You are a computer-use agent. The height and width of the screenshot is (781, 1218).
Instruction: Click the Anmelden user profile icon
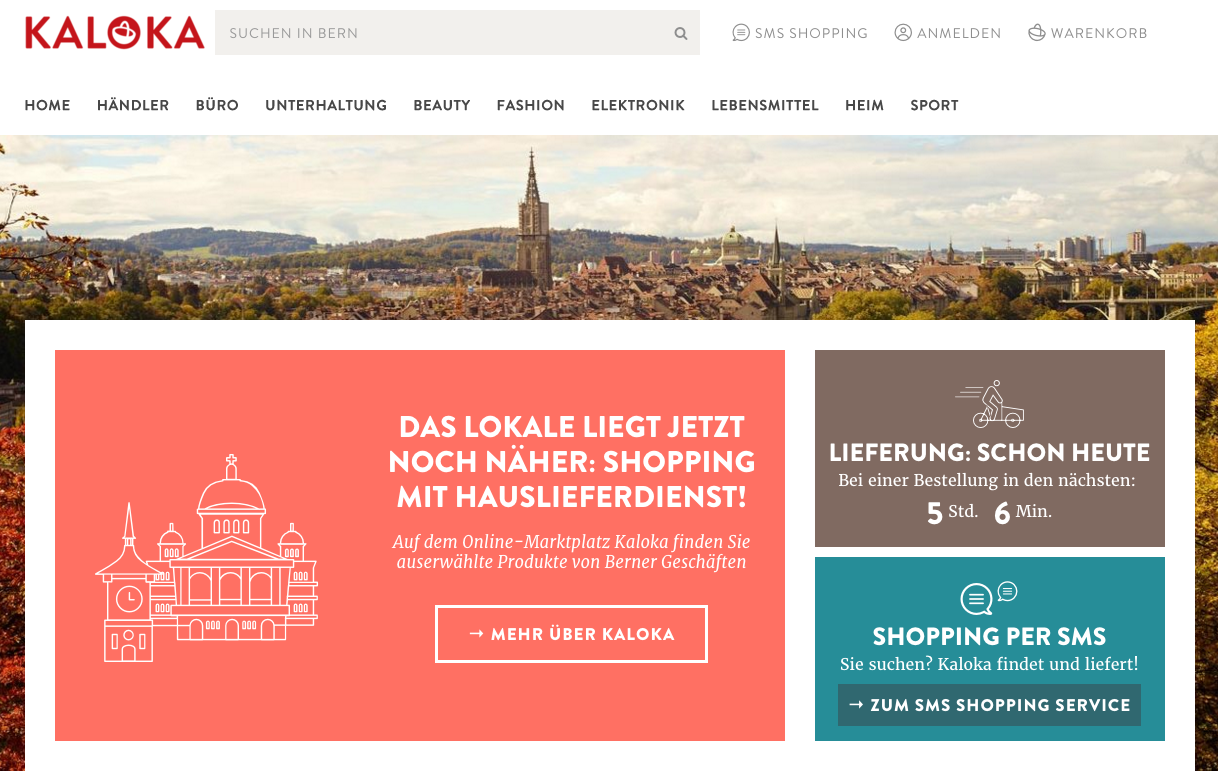(x=903, y=33)
